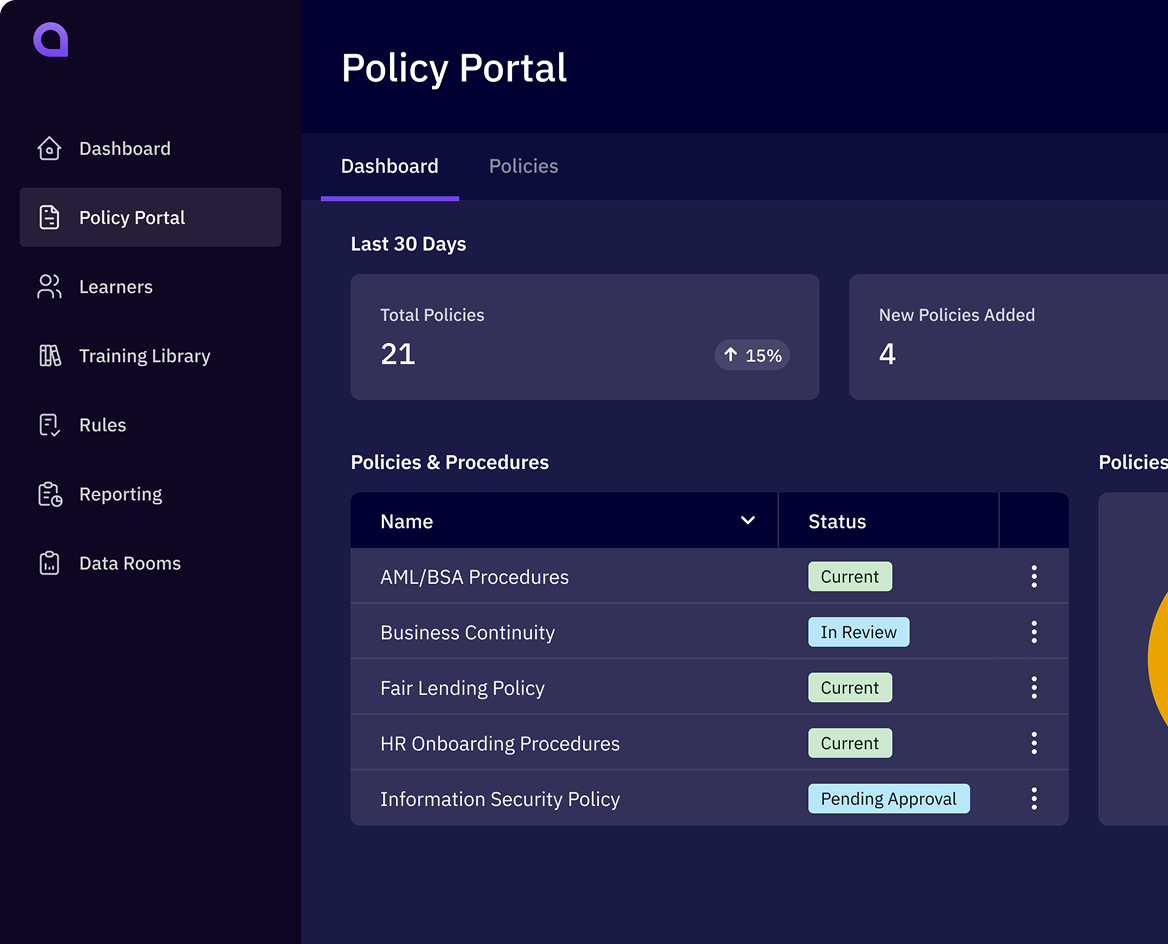The width and height of the screenshot is (1168, 944).
Task: Click the Learners people icon
Action: (49, 287)
